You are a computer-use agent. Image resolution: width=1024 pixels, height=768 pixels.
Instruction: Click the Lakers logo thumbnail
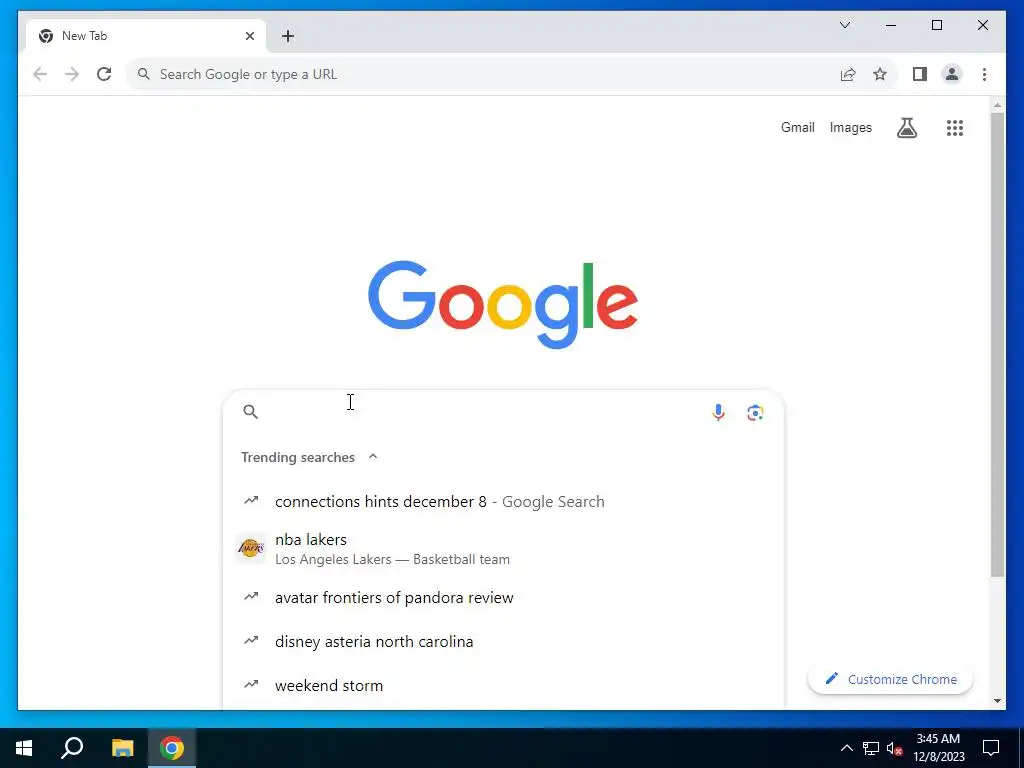click(x=251, y=548)
